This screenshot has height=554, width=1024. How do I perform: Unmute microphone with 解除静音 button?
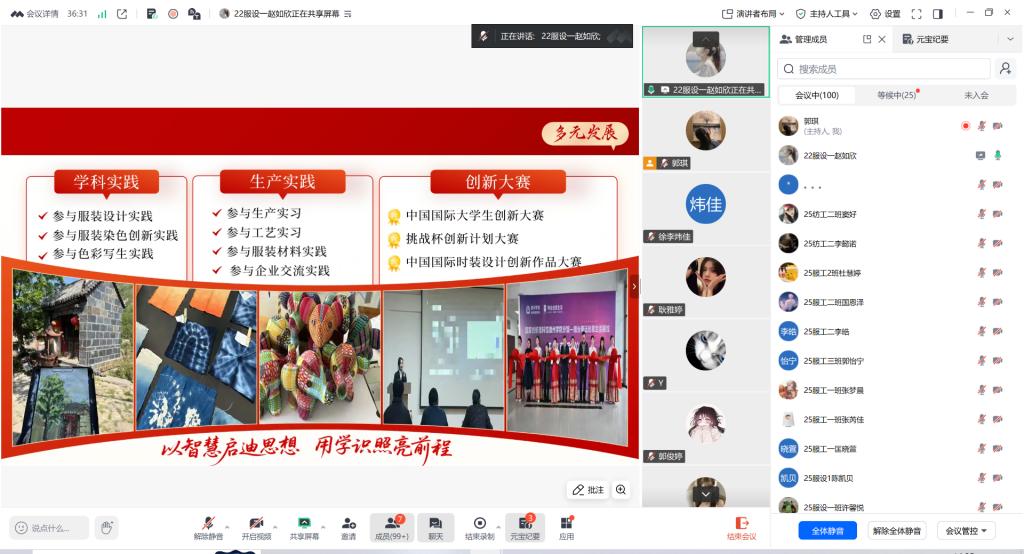click(x=207, y=527)
